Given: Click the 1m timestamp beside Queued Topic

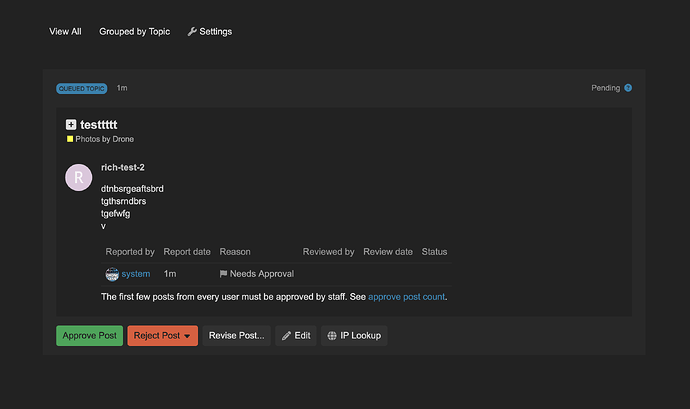Looking at the screenshot, I should (x=122, y=88).
